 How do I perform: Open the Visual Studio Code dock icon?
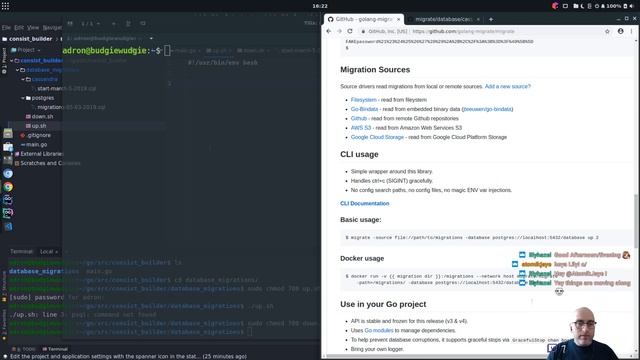pos(8,227)
